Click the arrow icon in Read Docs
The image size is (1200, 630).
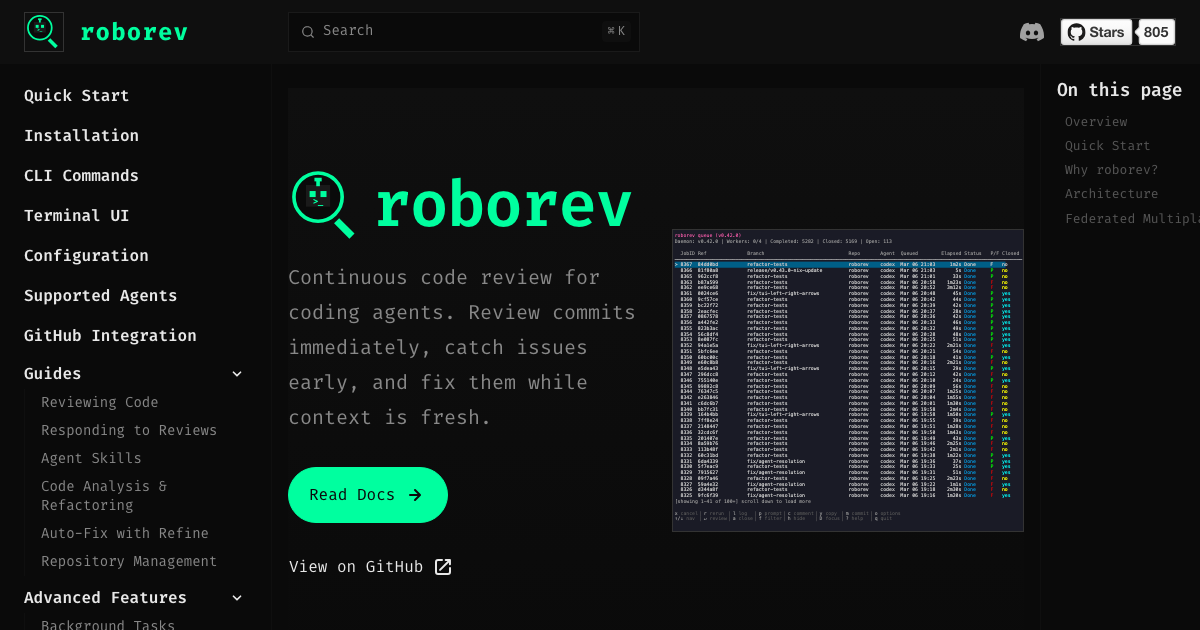point(415,495)
